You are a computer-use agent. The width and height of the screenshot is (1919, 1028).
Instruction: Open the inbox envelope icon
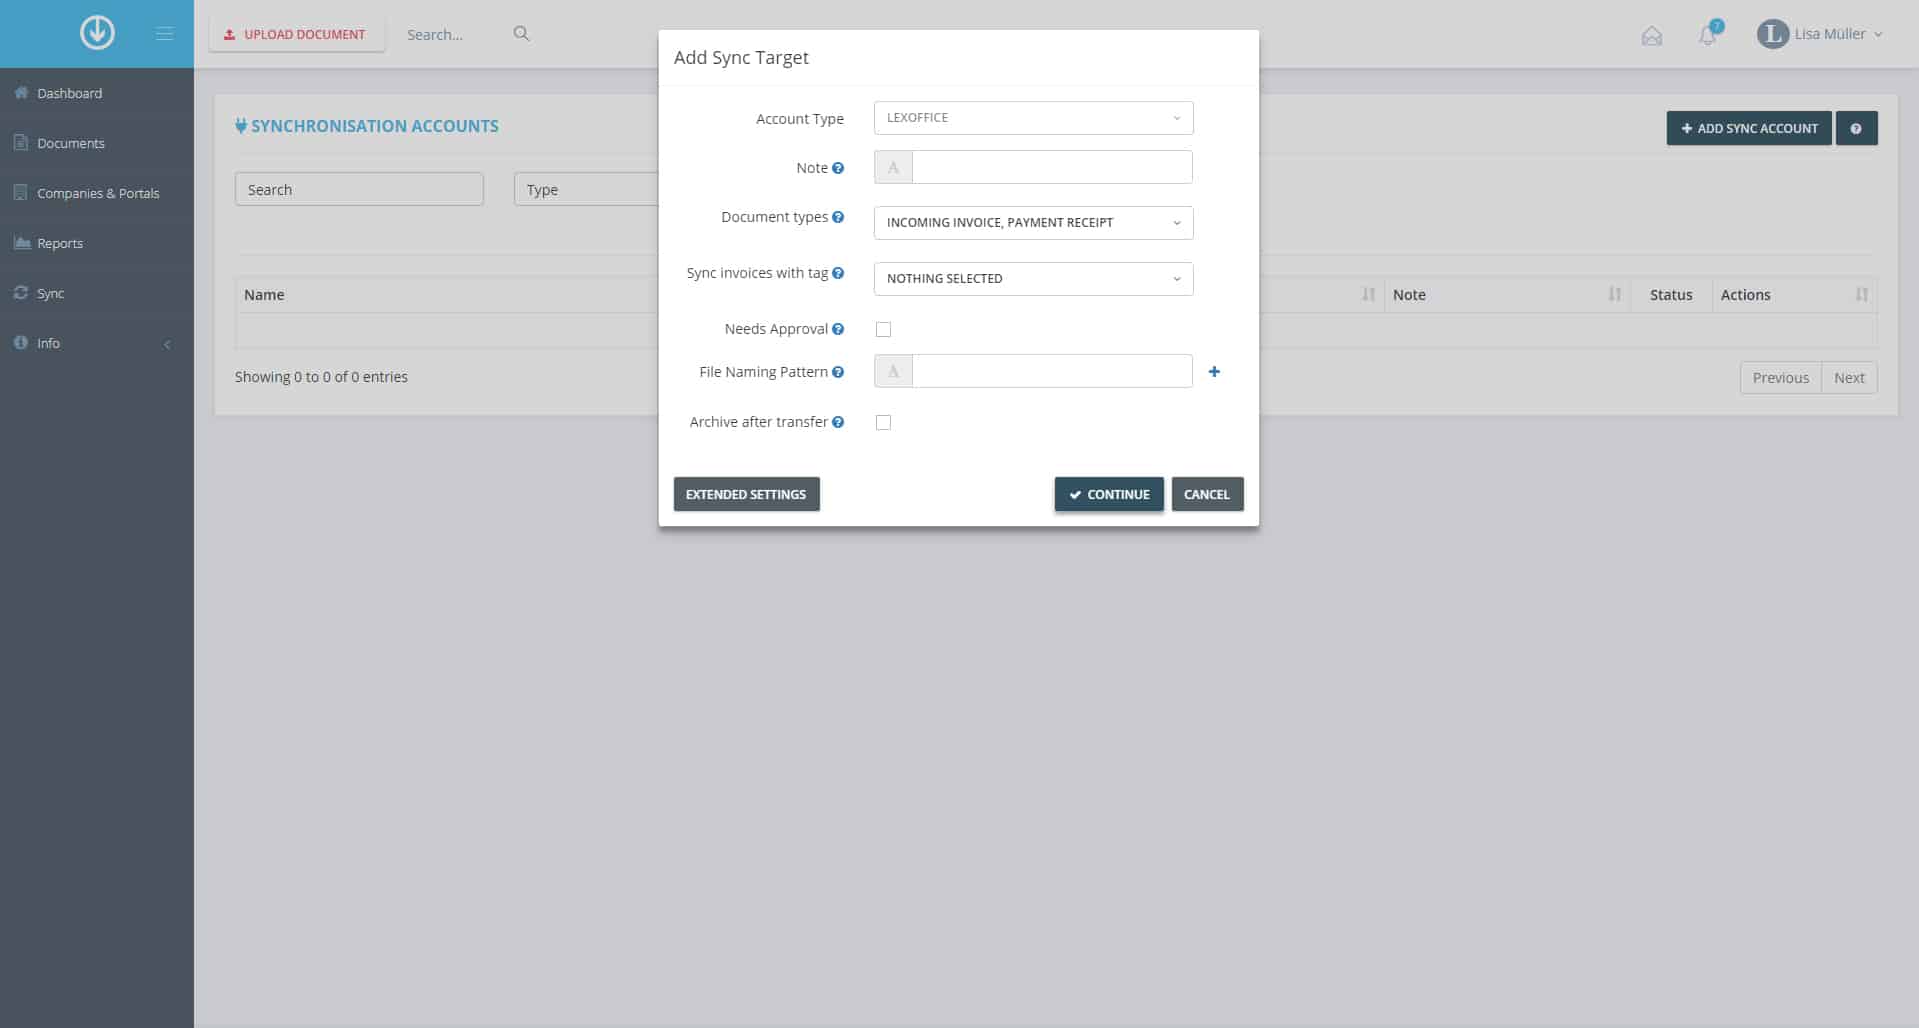[x=1652, y=36]
